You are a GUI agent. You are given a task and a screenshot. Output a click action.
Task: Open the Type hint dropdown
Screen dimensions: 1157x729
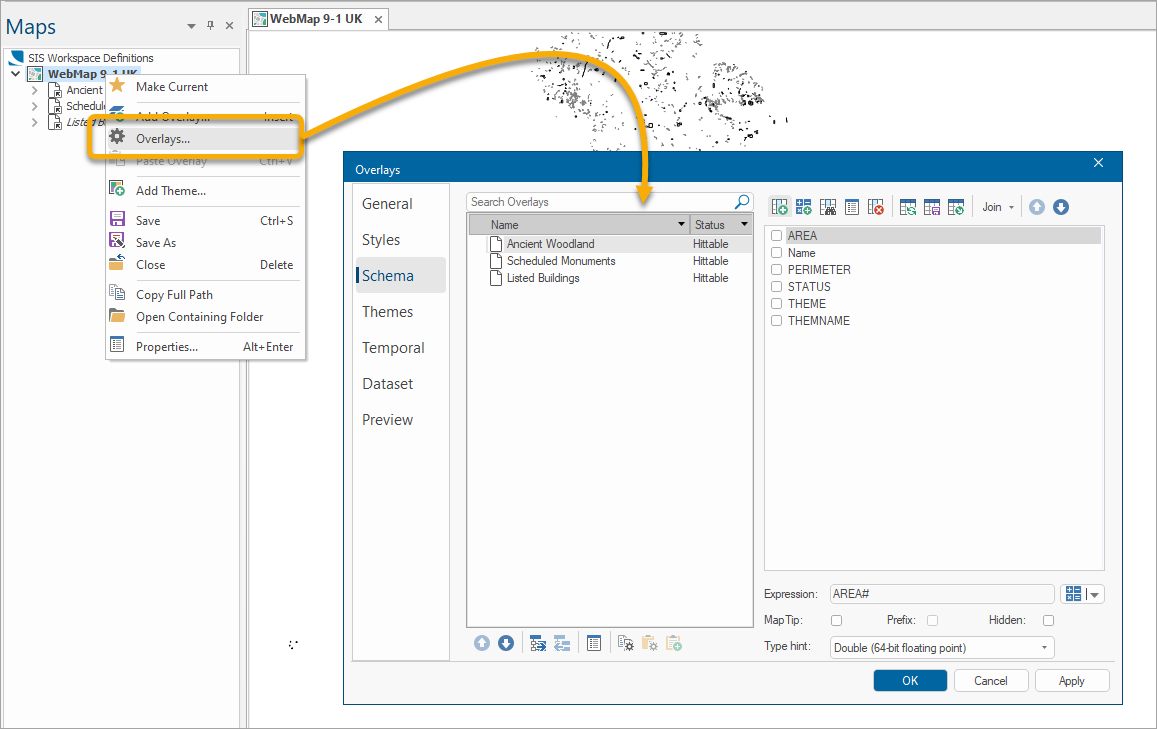(x=941, y=648)
